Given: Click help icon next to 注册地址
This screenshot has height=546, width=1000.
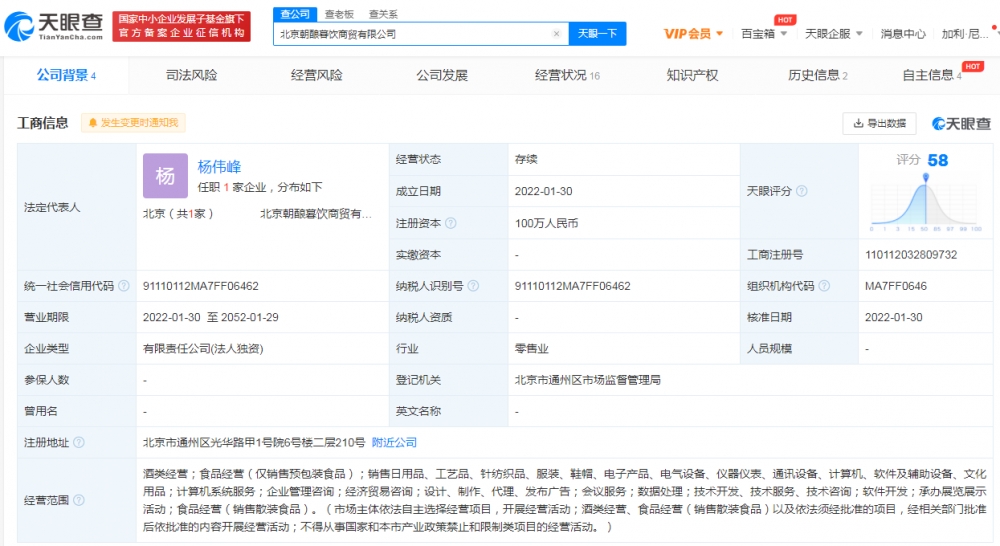Looking at the screenshot, I should [x=78, y=442].
